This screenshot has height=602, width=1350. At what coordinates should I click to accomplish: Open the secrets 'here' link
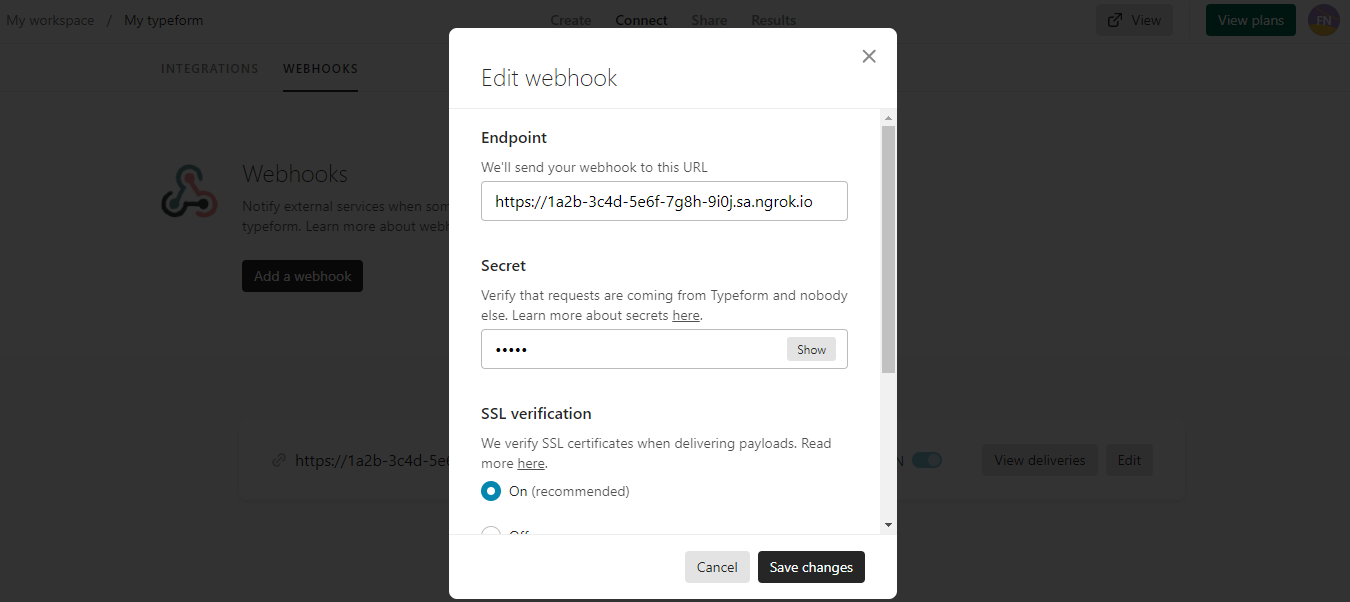[686, 315]
